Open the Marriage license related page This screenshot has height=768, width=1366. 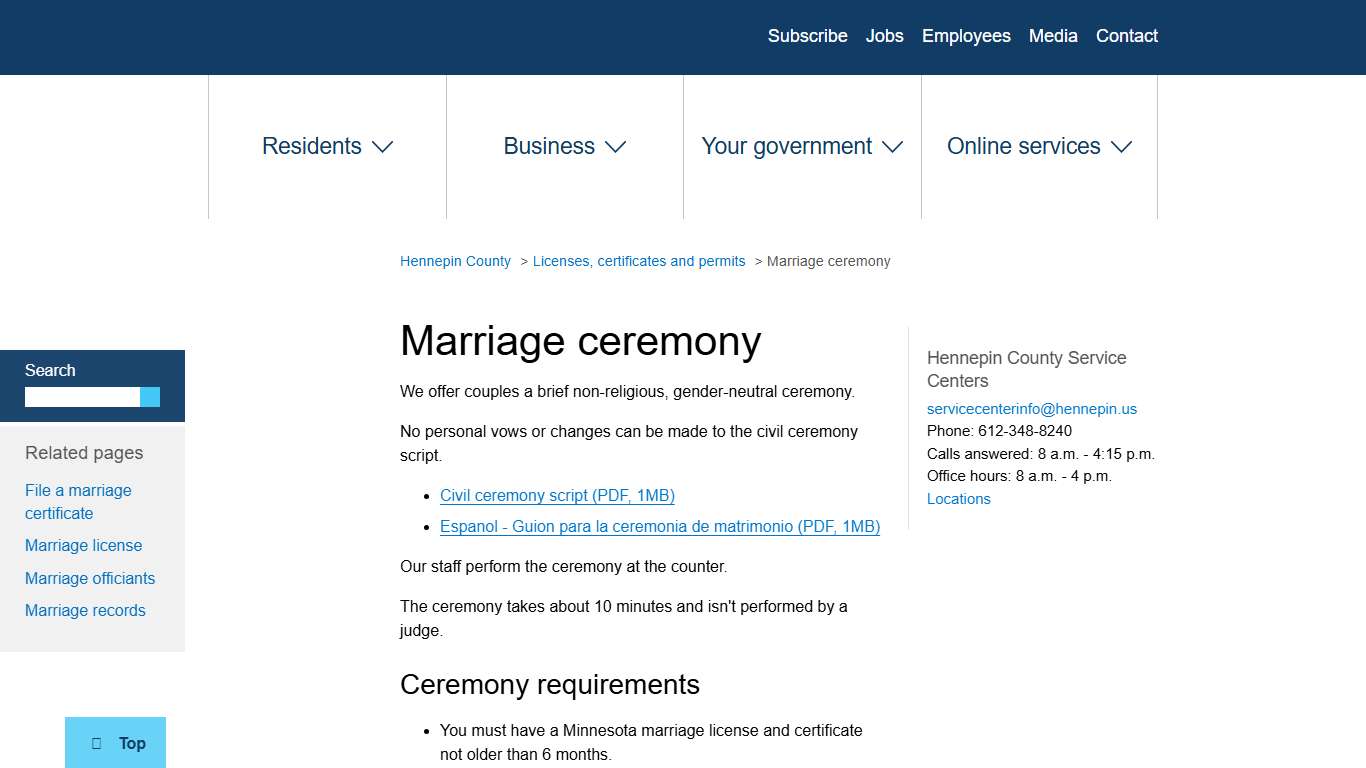[83, 545]
